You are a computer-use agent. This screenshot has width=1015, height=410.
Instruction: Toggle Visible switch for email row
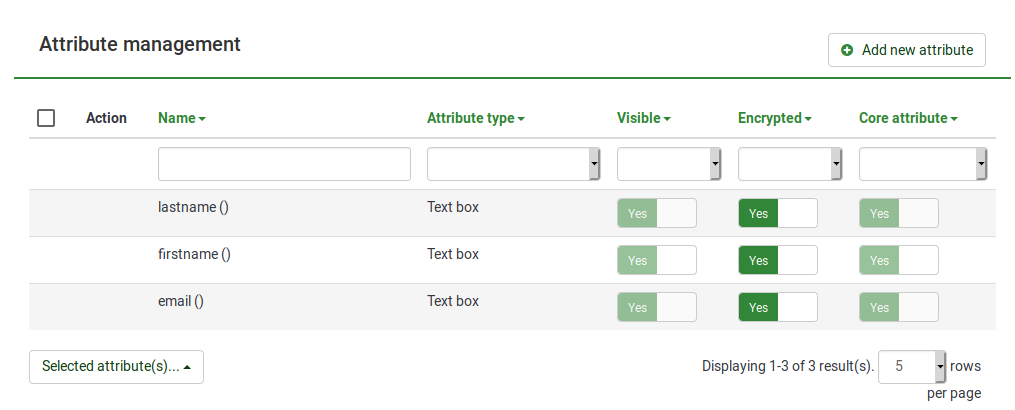[x=656, y=307]
